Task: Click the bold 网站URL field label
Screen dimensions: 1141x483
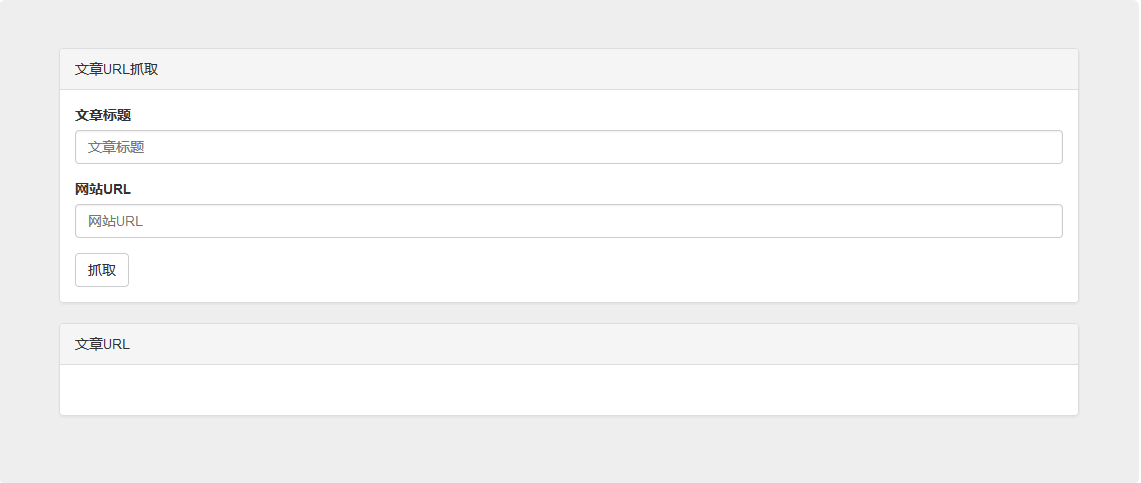Action: point(103,189)
